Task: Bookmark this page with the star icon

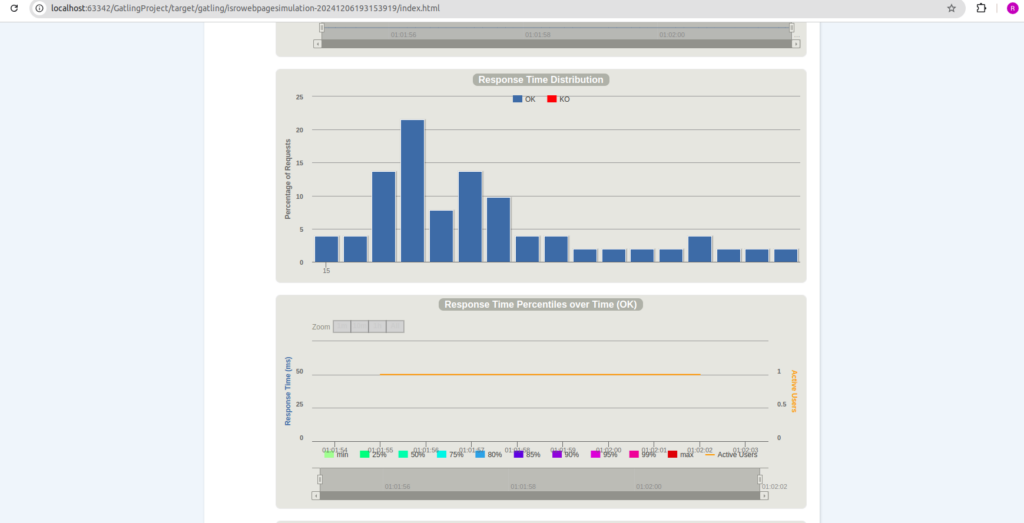Action: click(x=951, y=8)
